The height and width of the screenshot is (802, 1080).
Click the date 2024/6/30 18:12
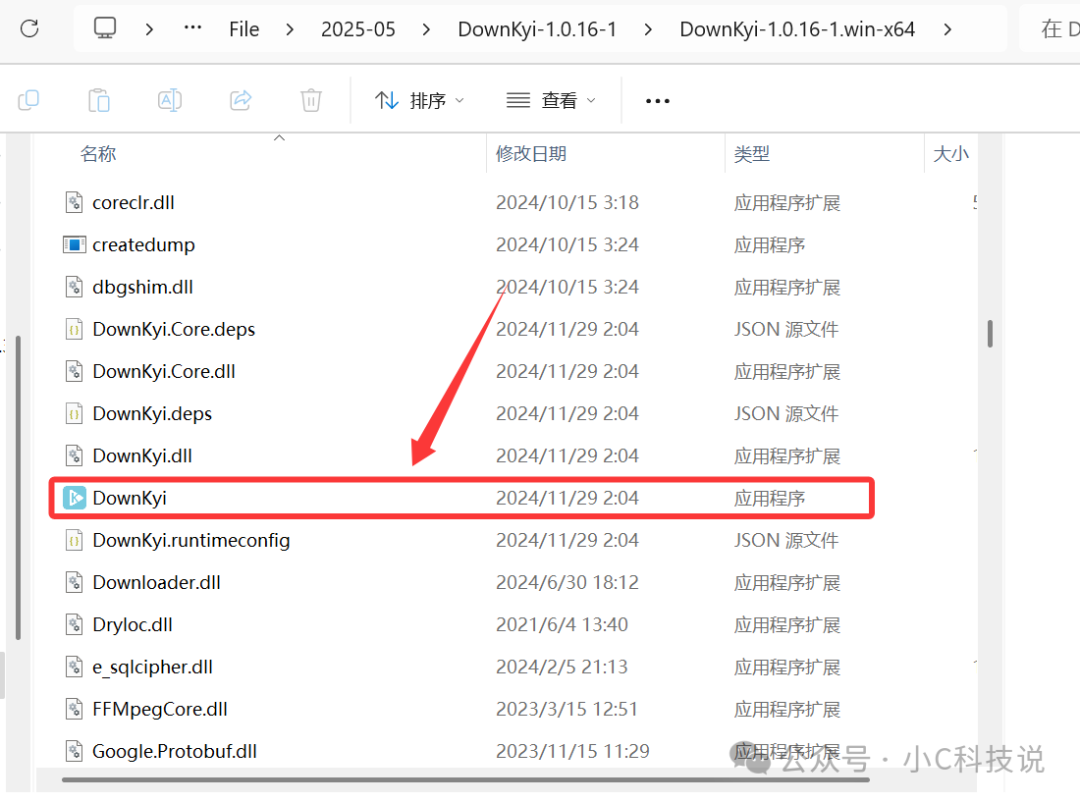pos(567,582)
